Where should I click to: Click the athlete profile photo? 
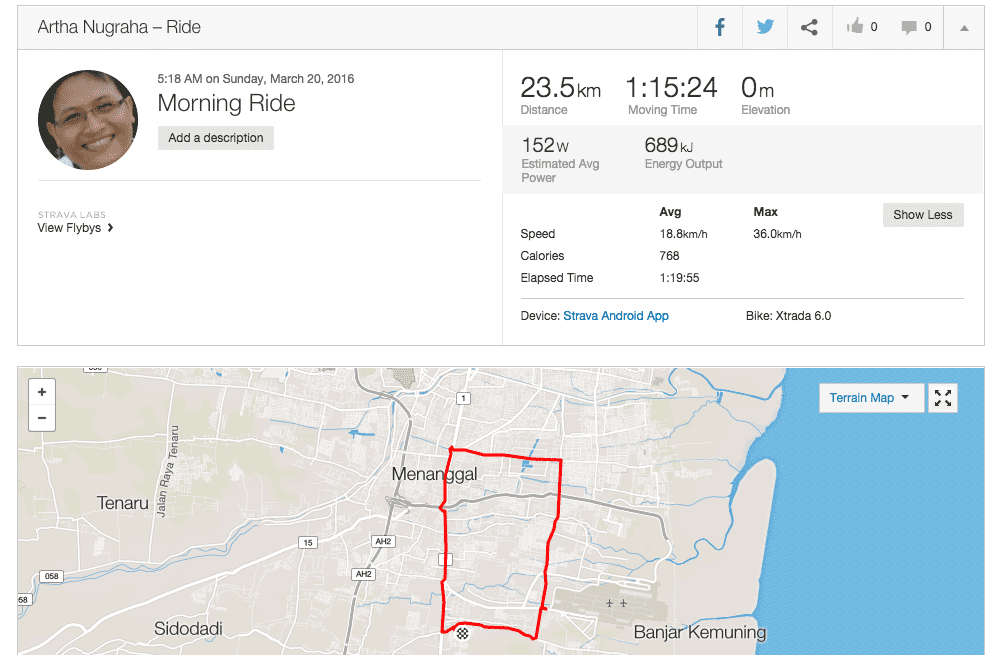point(87,120)
